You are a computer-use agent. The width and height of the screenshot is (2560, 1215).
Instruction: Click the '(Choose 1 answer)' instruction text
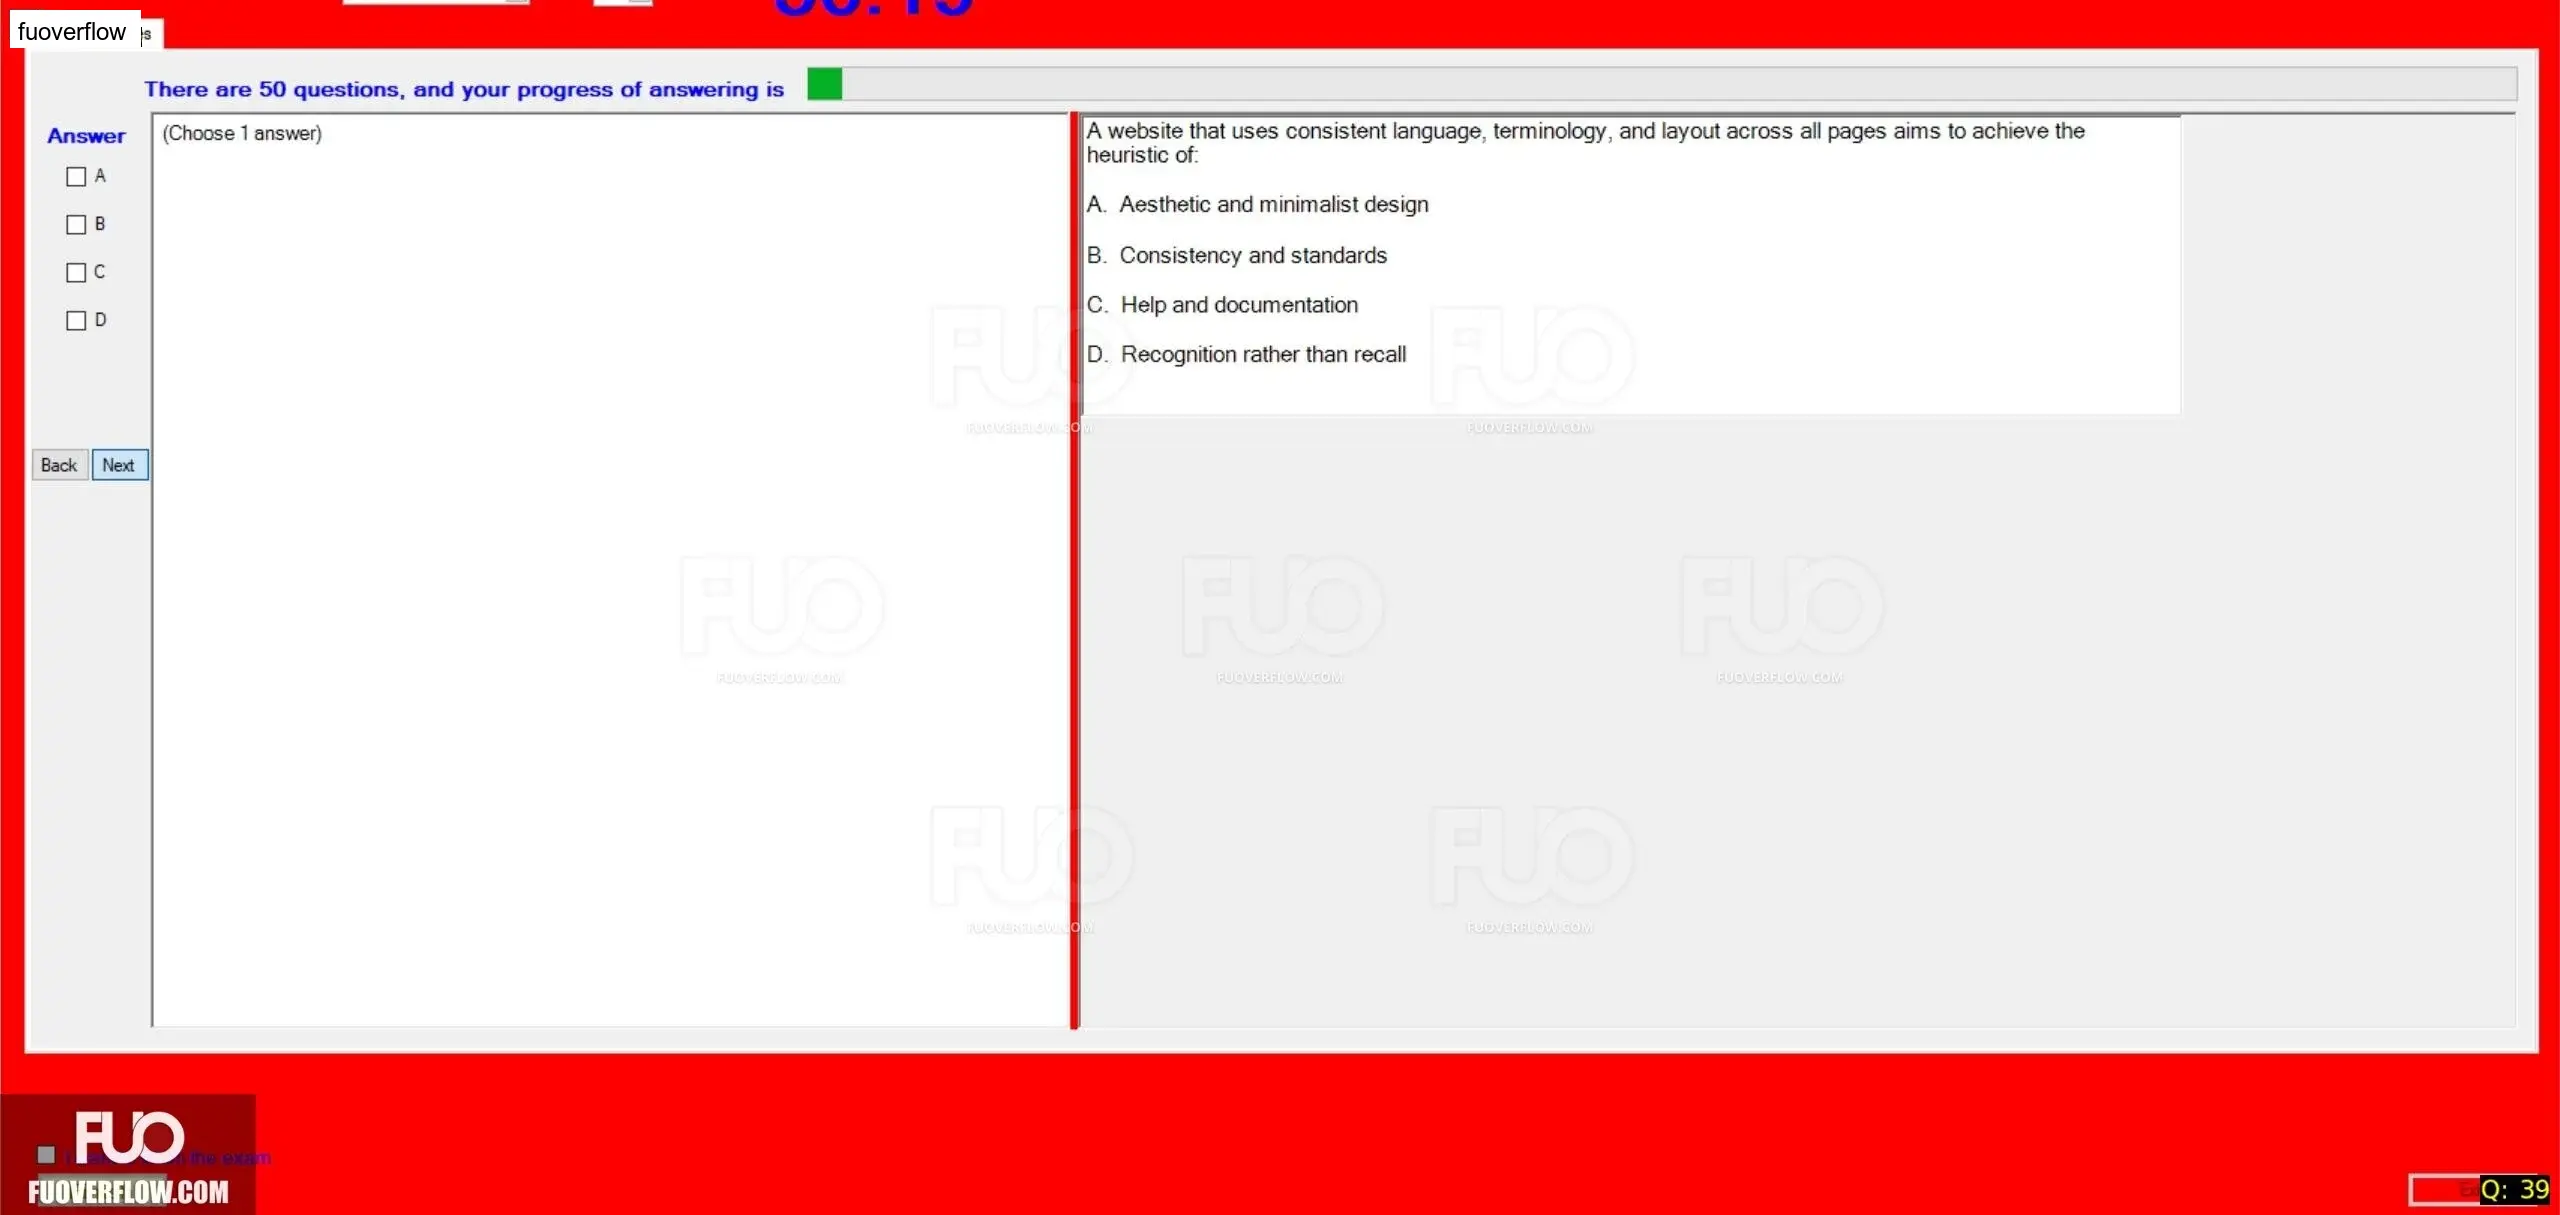coord(242,133)
